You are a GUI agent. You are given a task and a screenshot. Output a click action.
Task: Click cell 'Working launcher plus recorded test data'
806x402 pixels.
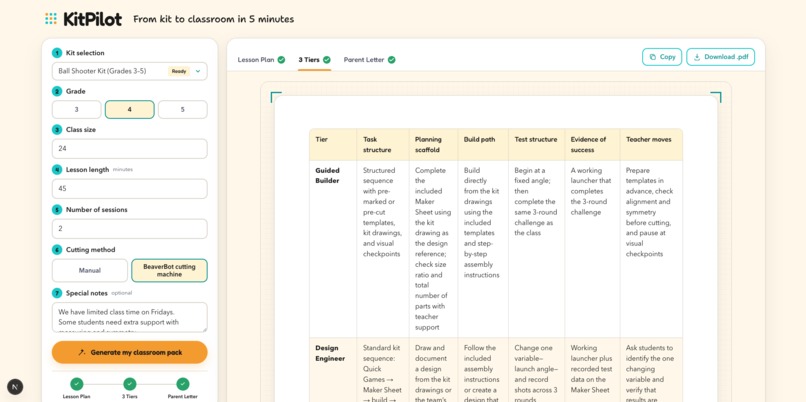[x=592, y=370]
